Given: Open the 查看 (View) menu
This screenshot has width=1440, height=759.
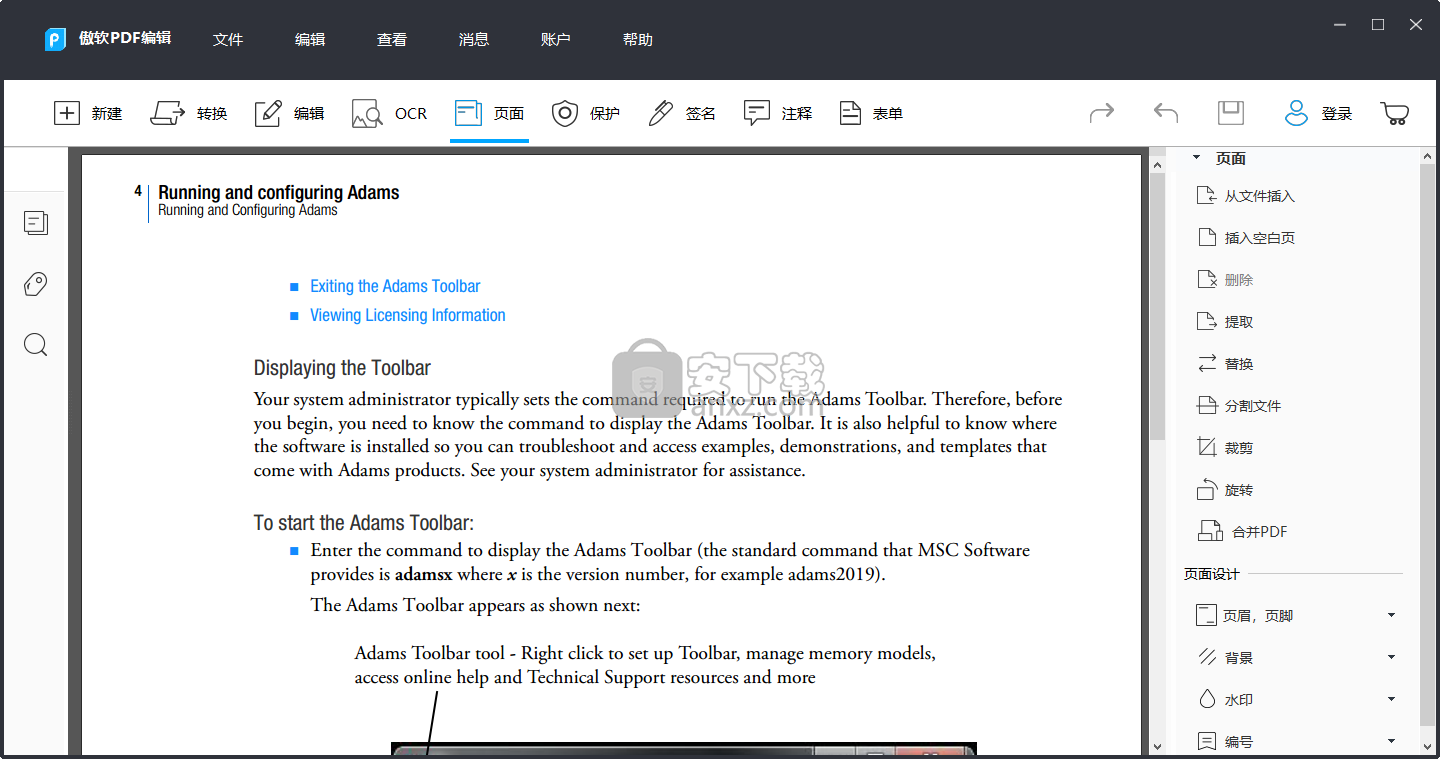Looking at the screenshot, I should (x=392, y=40).
